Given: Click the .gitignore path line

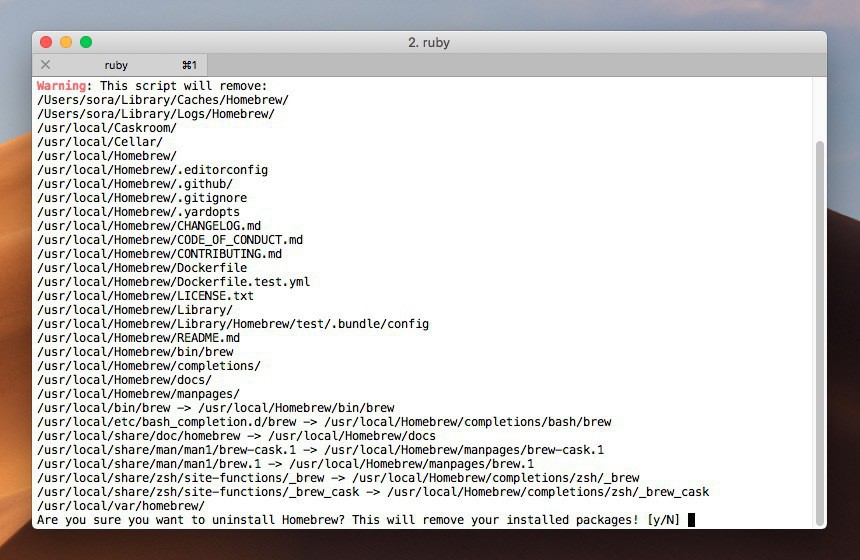Looking at the screenshot, I should [x=142, y=198].
